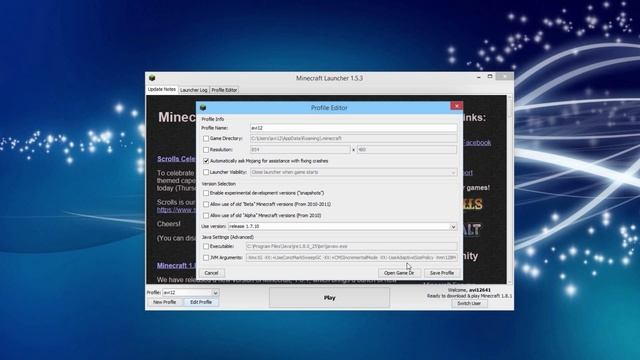
Task: Click the Edit Profile button
Action: (x=201, y=302)
